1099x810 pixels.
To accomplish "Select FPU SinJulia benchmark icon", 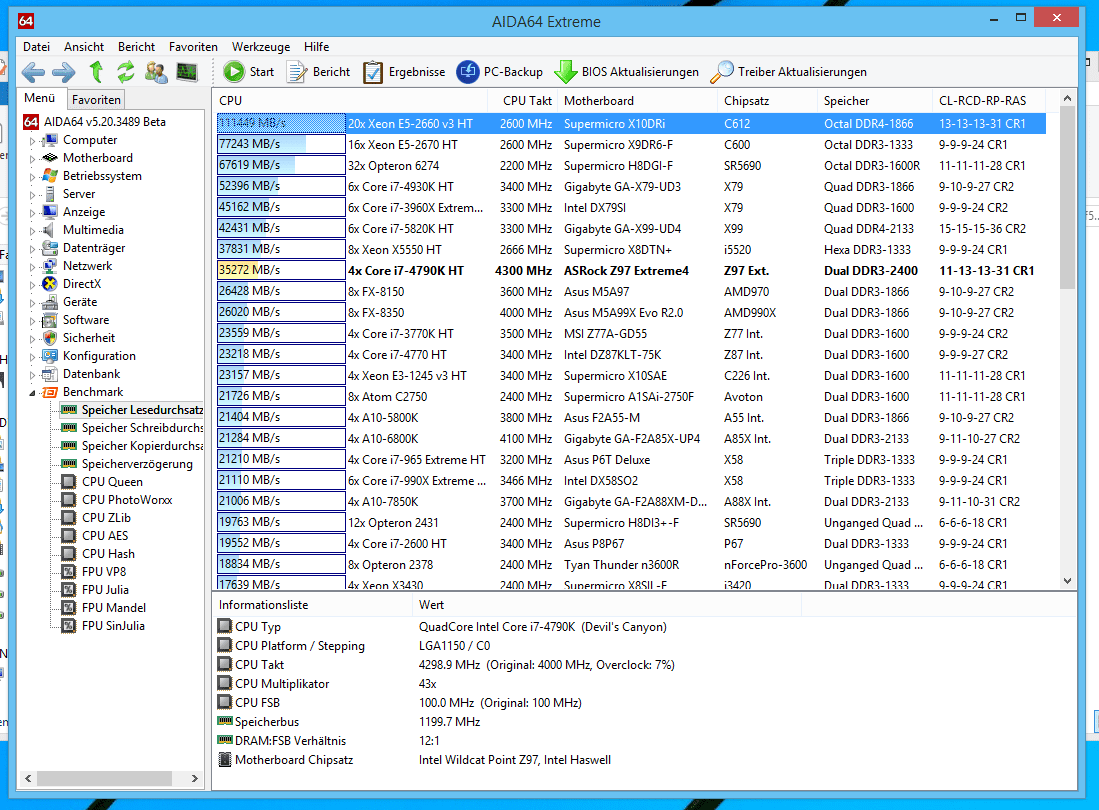I will click(69, 626).
